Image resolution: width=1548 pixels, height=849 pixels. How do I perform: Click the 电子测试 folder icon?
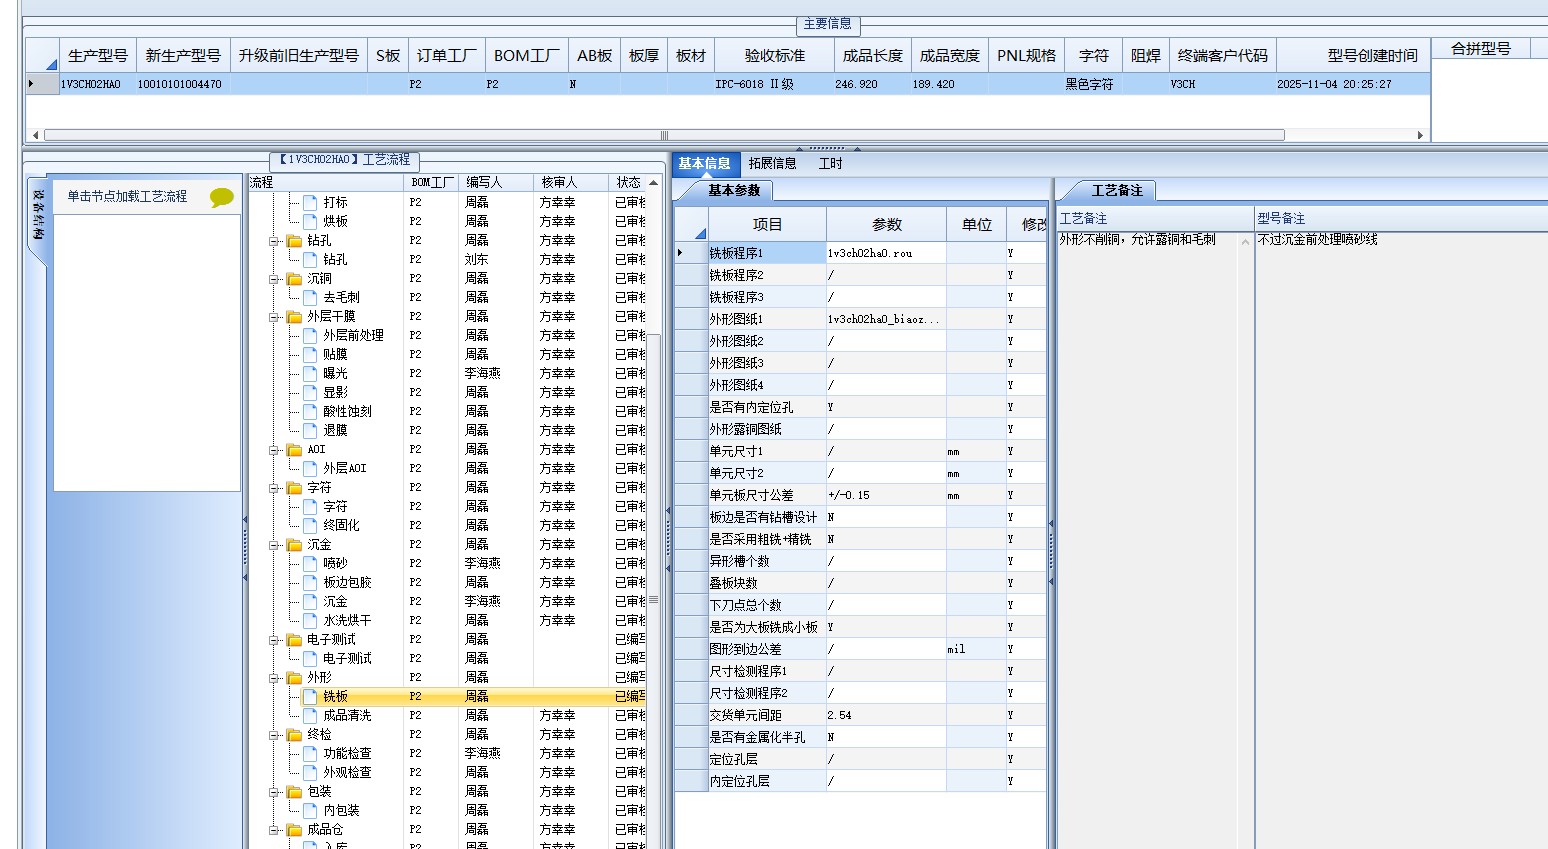[294, 640]
